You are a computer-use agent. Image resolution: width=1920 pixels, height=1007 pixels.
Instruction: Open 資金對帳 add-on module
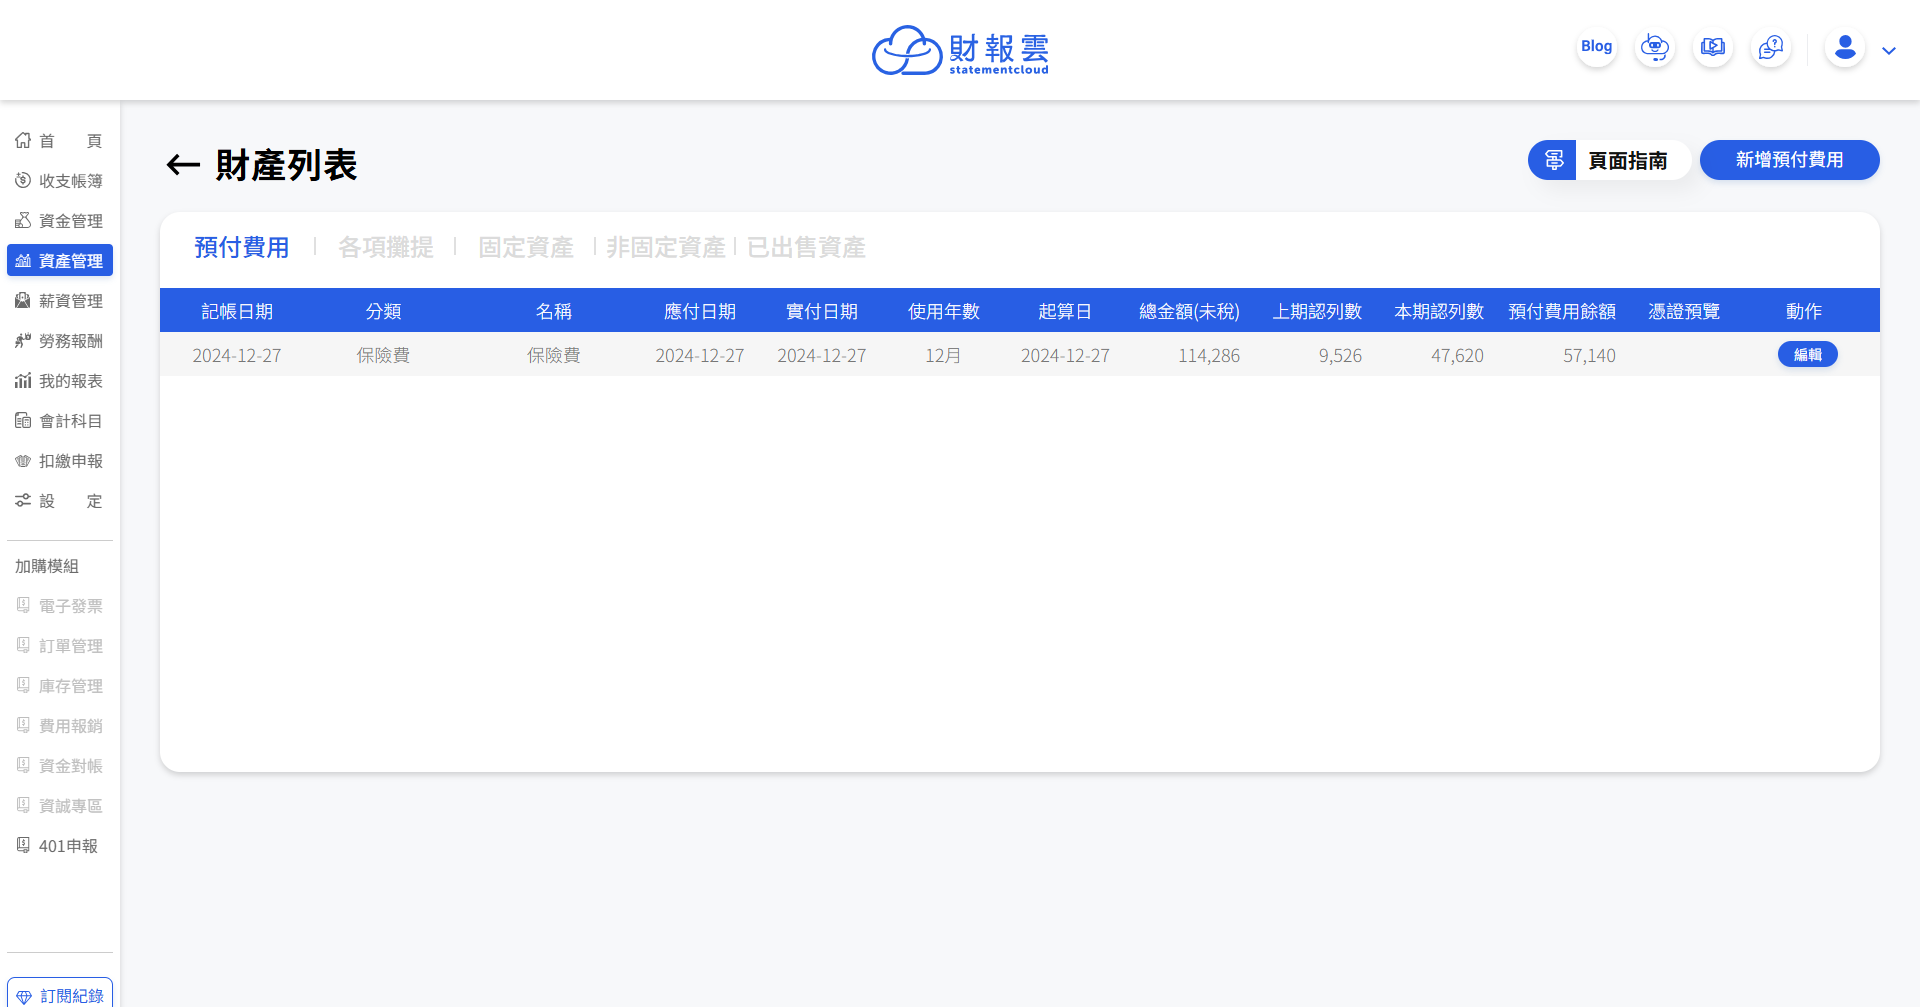pos(60,766)
